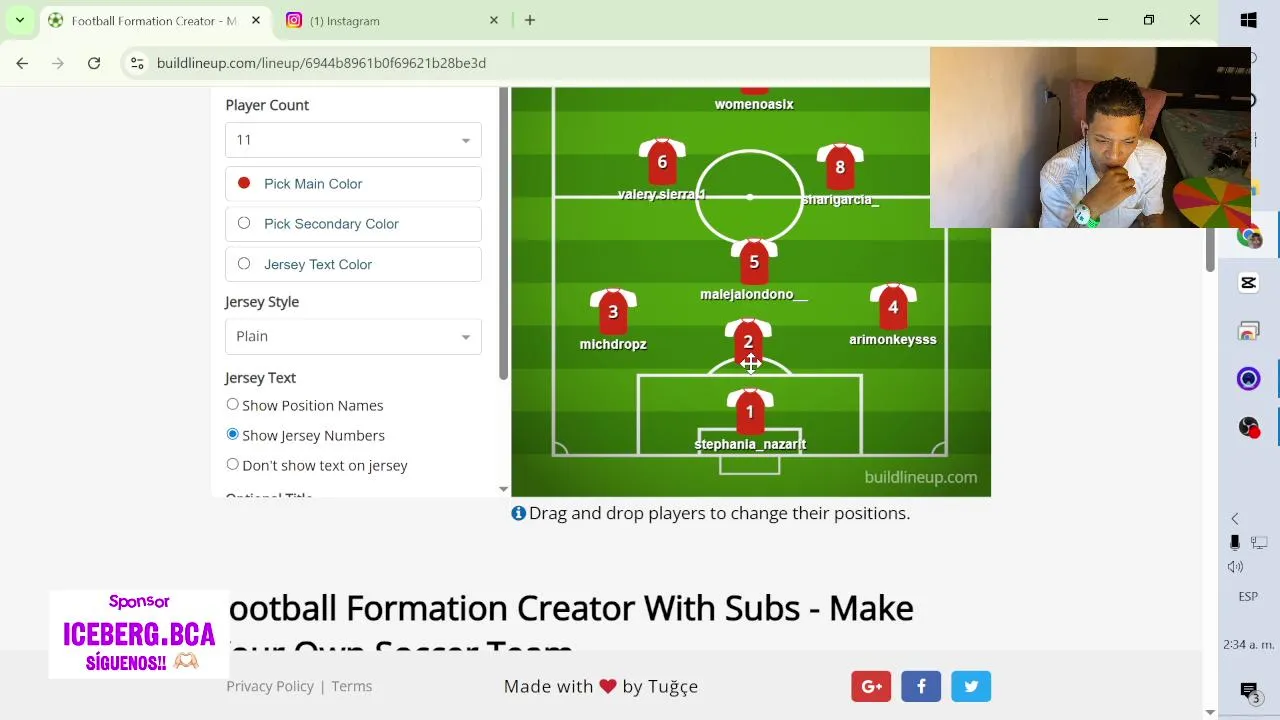Share on Google Plus button

tap(871, 686)
